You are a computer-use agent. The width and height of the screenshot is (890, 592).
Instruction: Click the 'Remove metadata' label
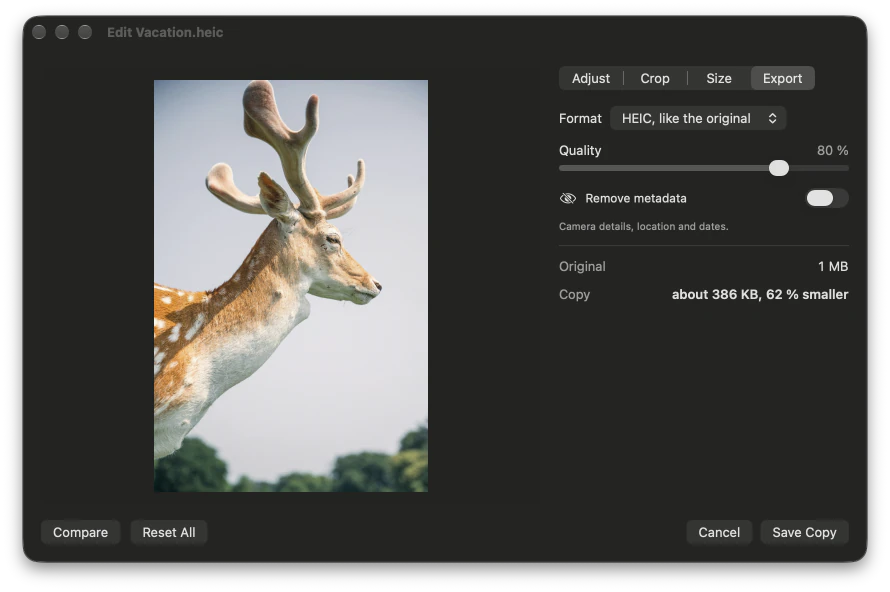tap(636, 198)
